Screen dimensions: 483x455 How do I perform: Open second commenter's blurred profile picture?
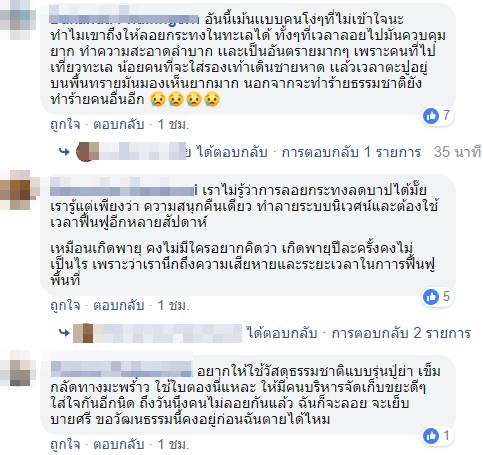pos(20,190)
